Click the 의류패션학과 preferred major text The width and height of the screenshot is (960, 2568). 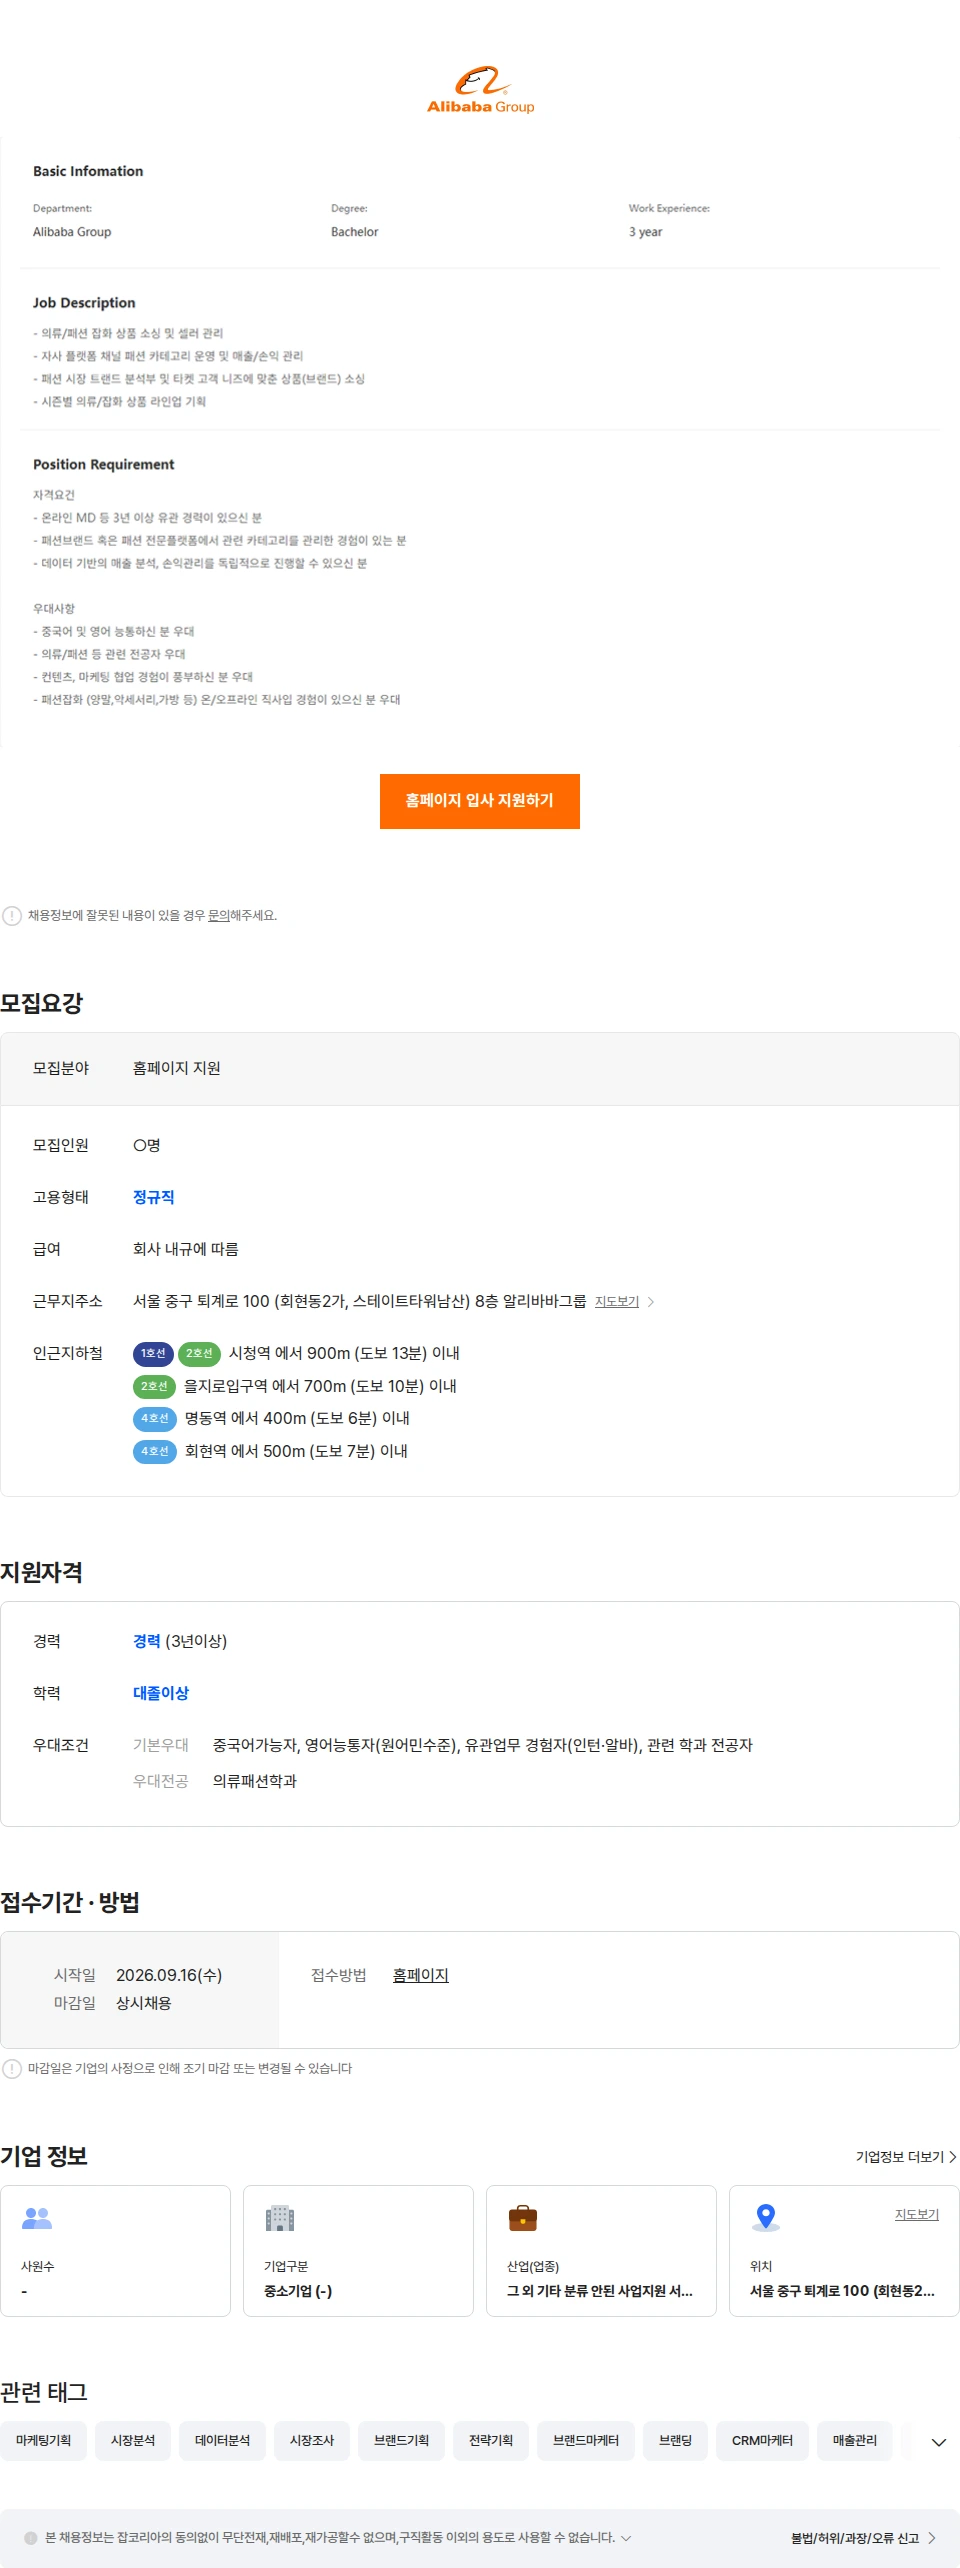pos(255,1782)
